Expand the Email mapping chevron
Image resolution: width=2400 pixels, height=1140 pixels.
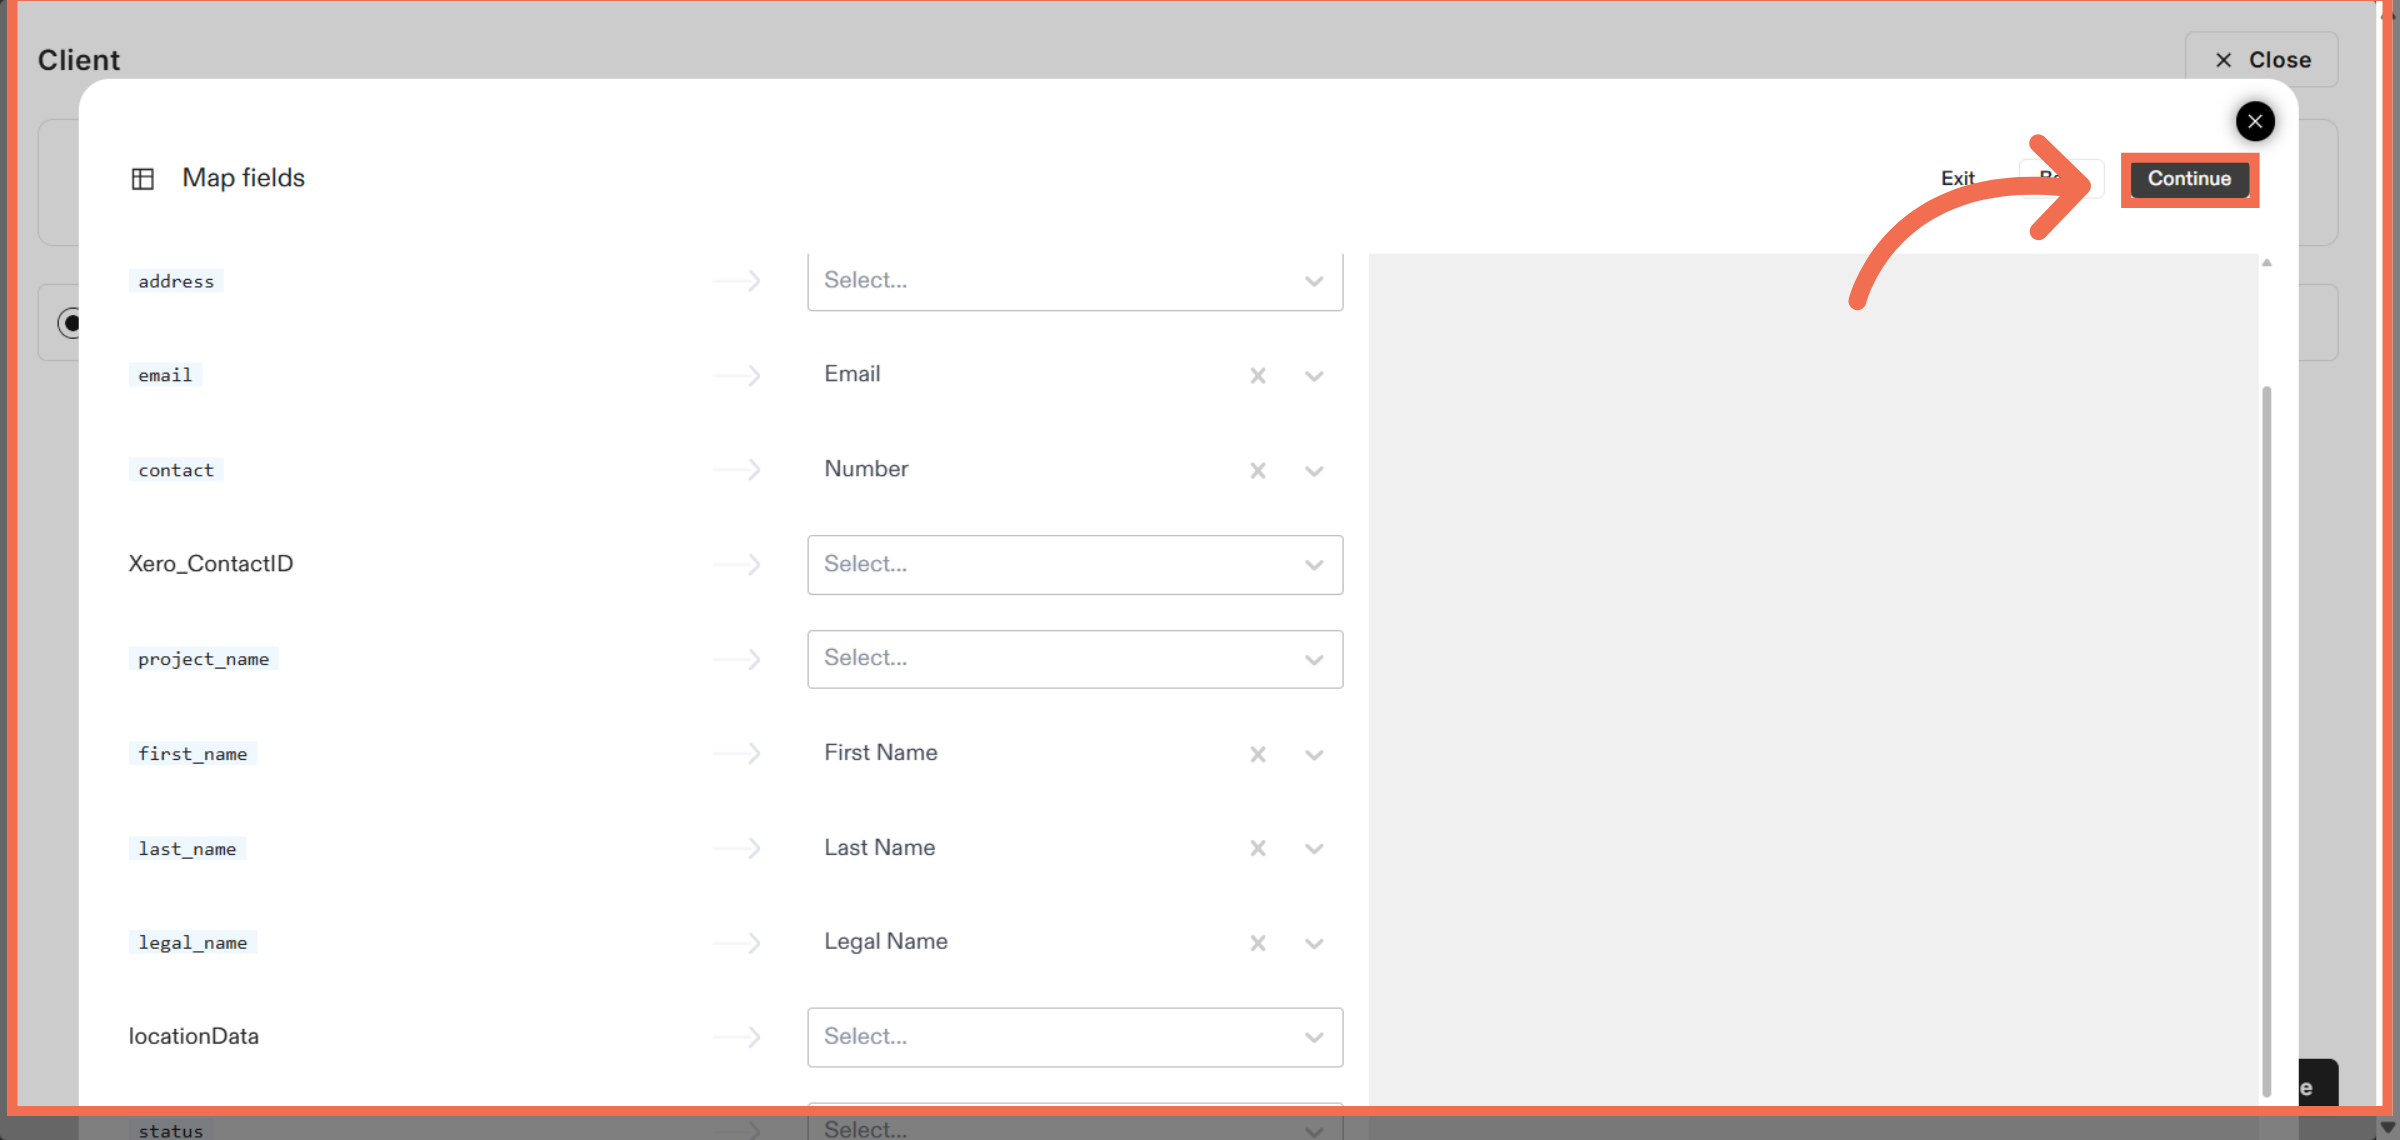point(1314,376)
